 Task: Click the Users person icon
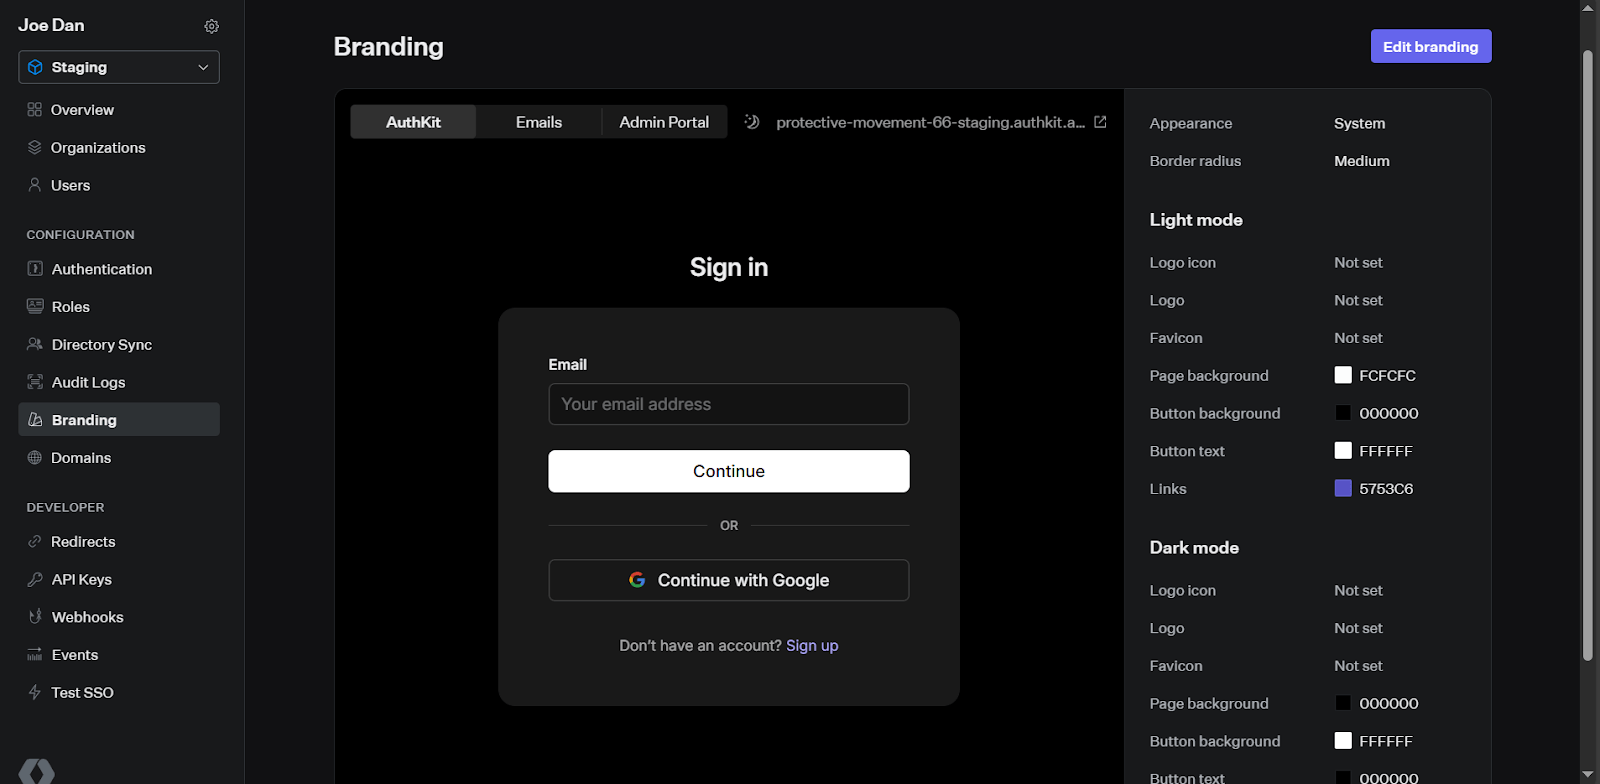(x=35, y=185)
